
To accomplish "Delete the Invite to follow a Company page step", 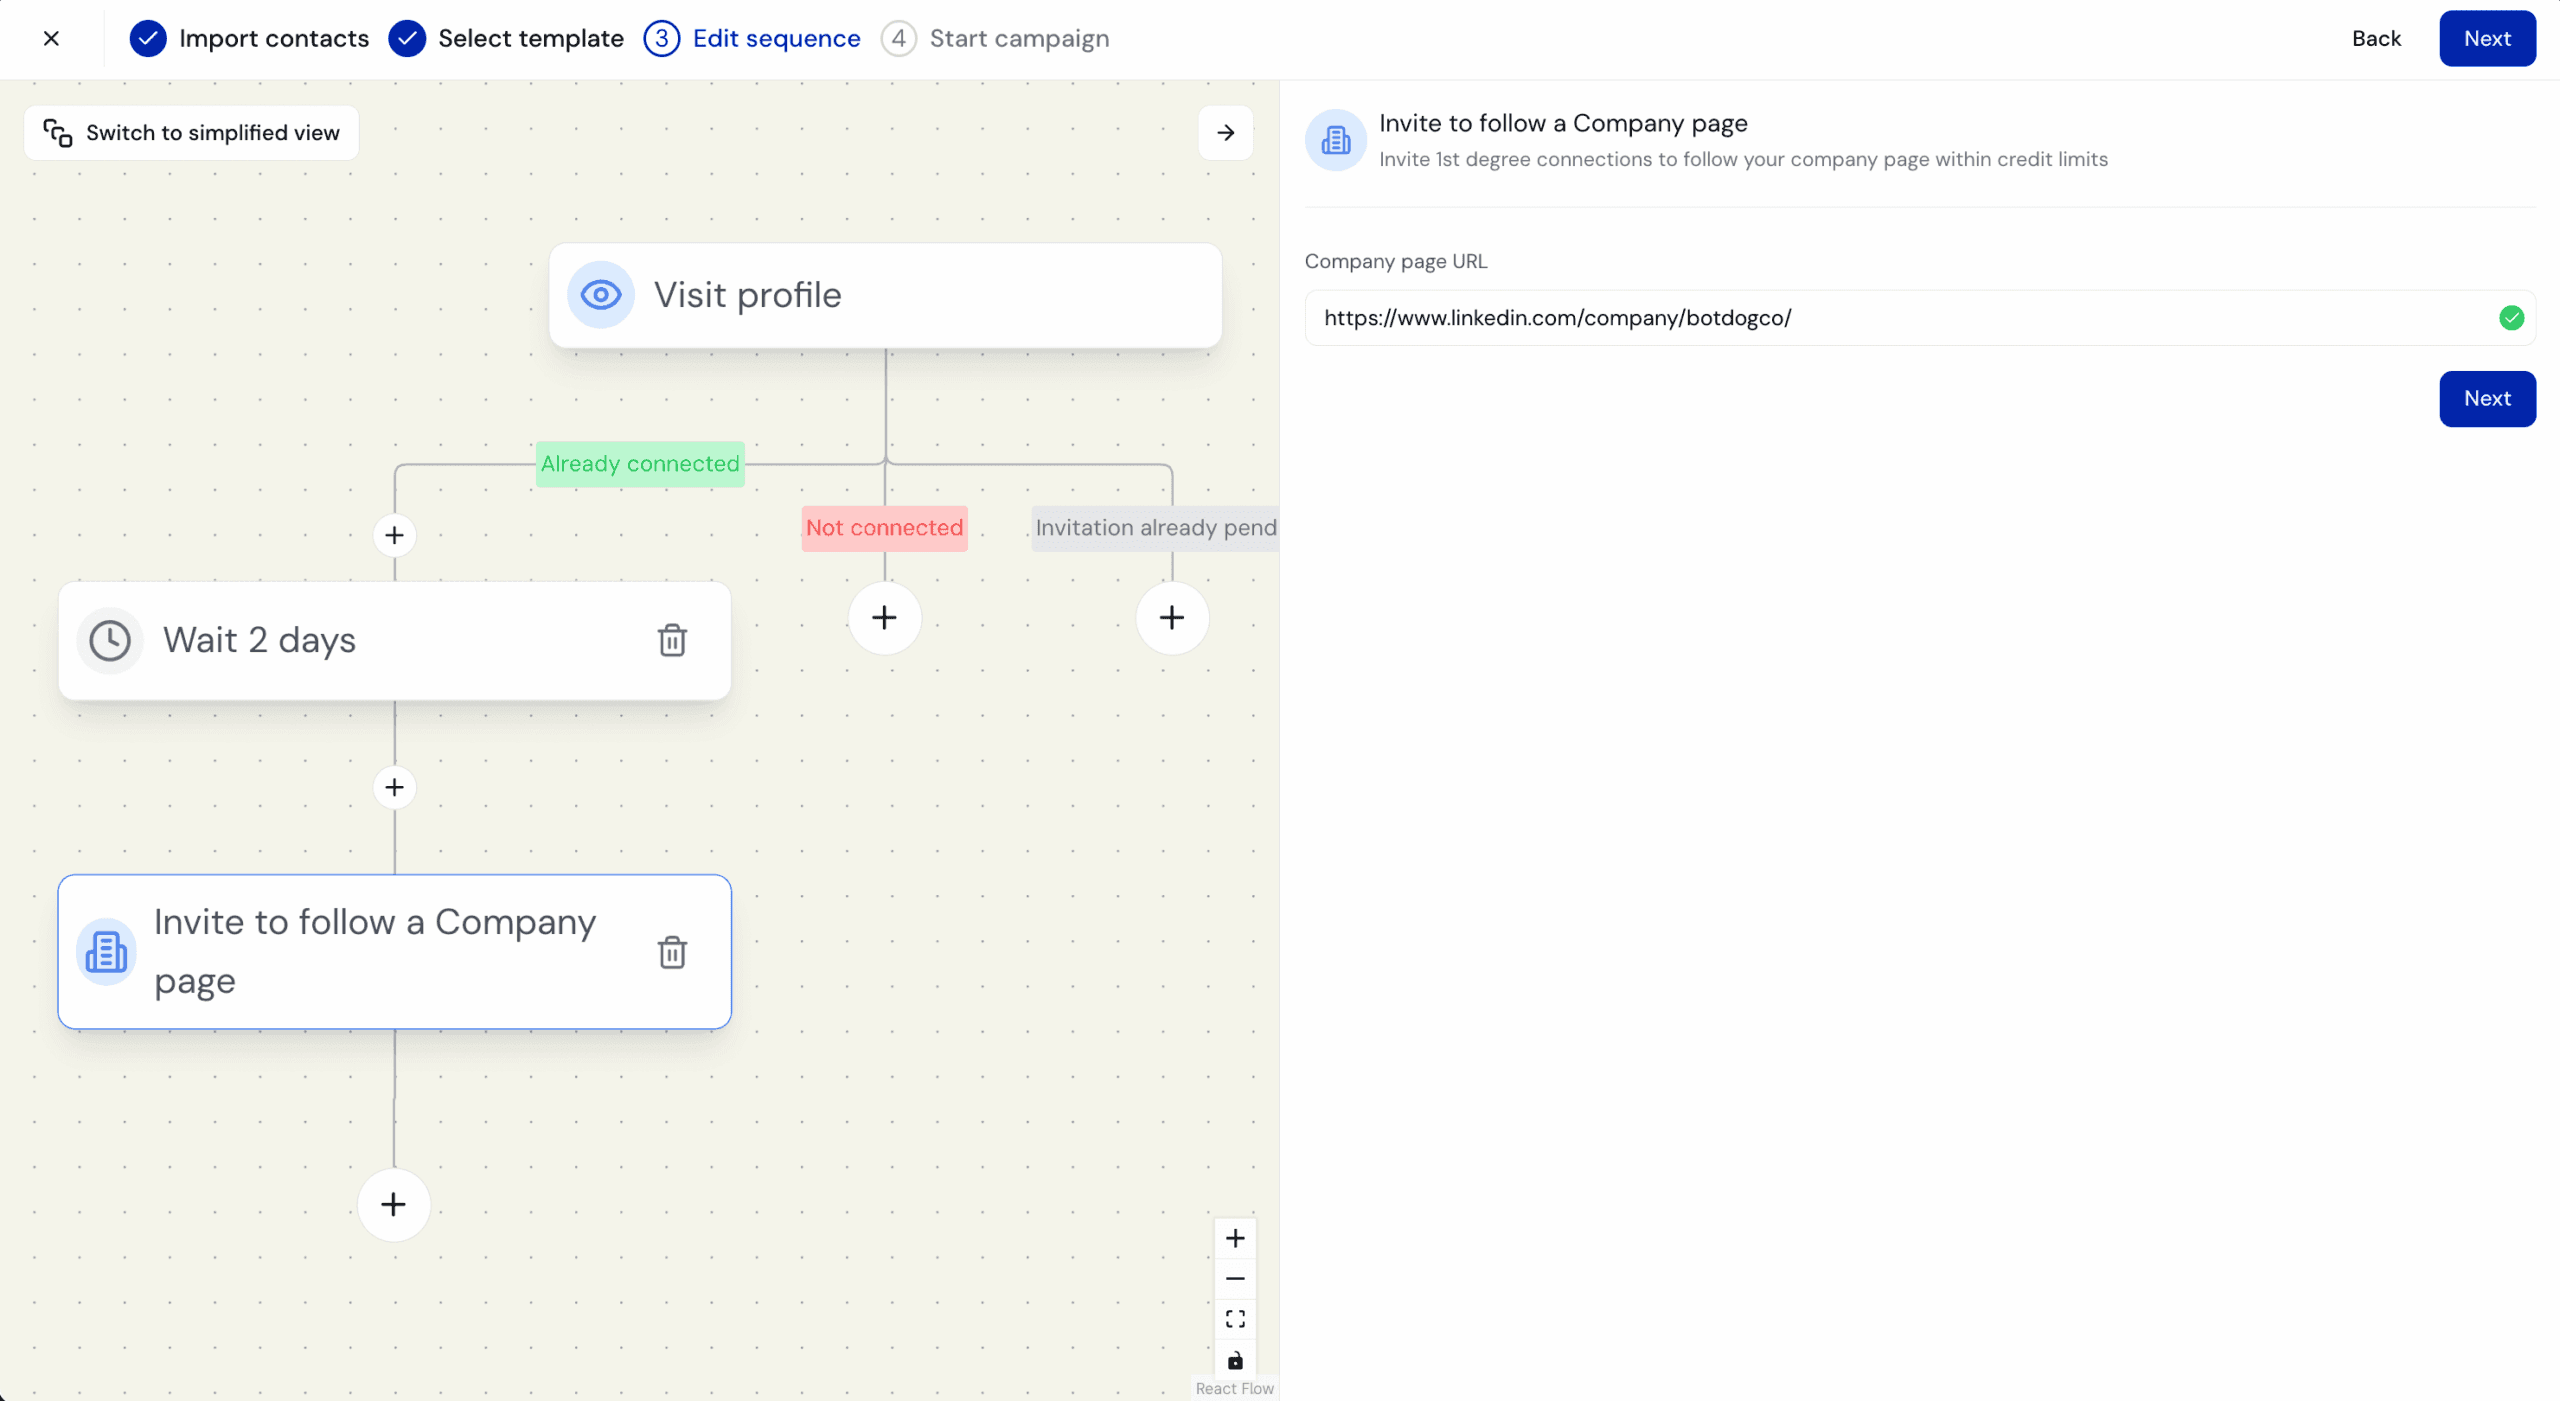I will [x=673, y=952].
